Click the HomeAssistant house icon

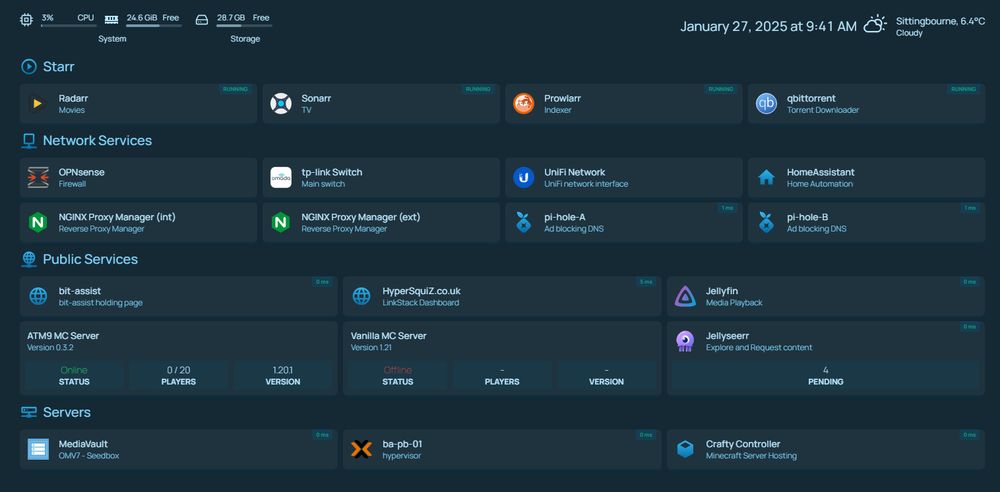pyautogui.click(x=766, y=177)
